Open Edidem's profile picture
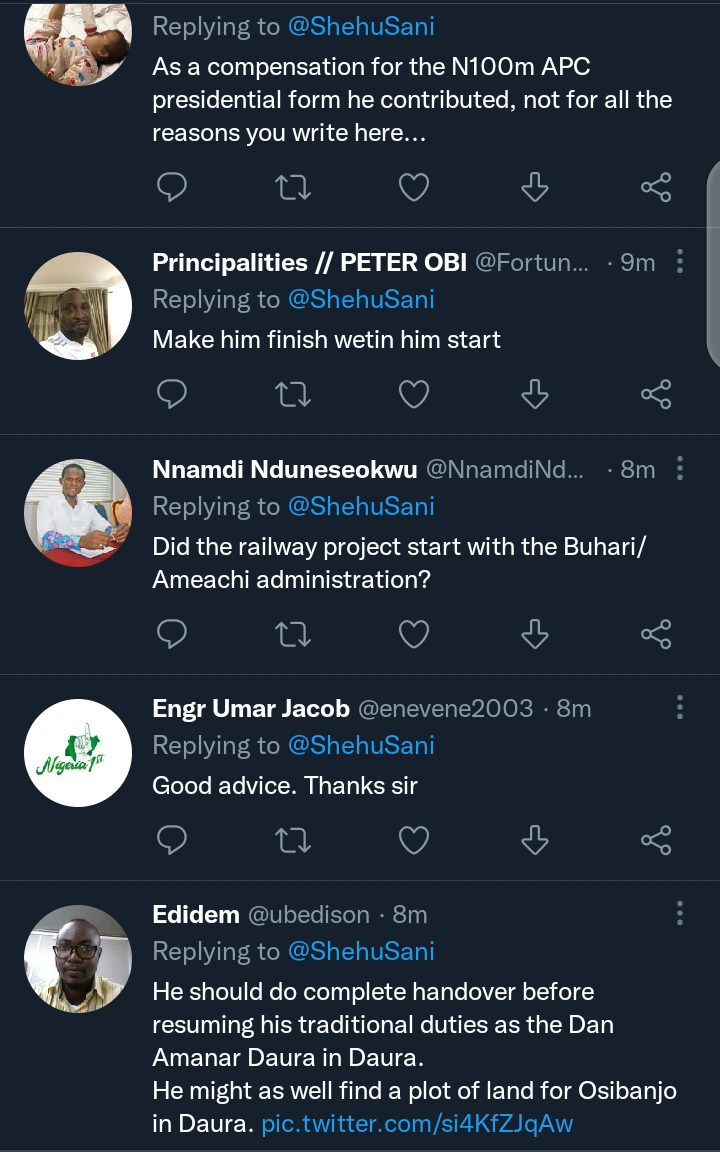This screenshot has width=720, height=1152. (78, 959)
